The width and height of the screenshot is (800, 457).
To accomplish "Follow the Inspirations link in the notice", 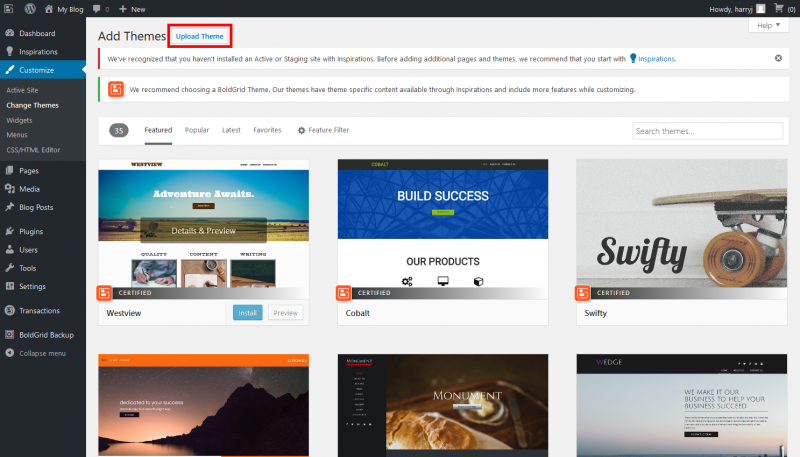I will point(657,59).
